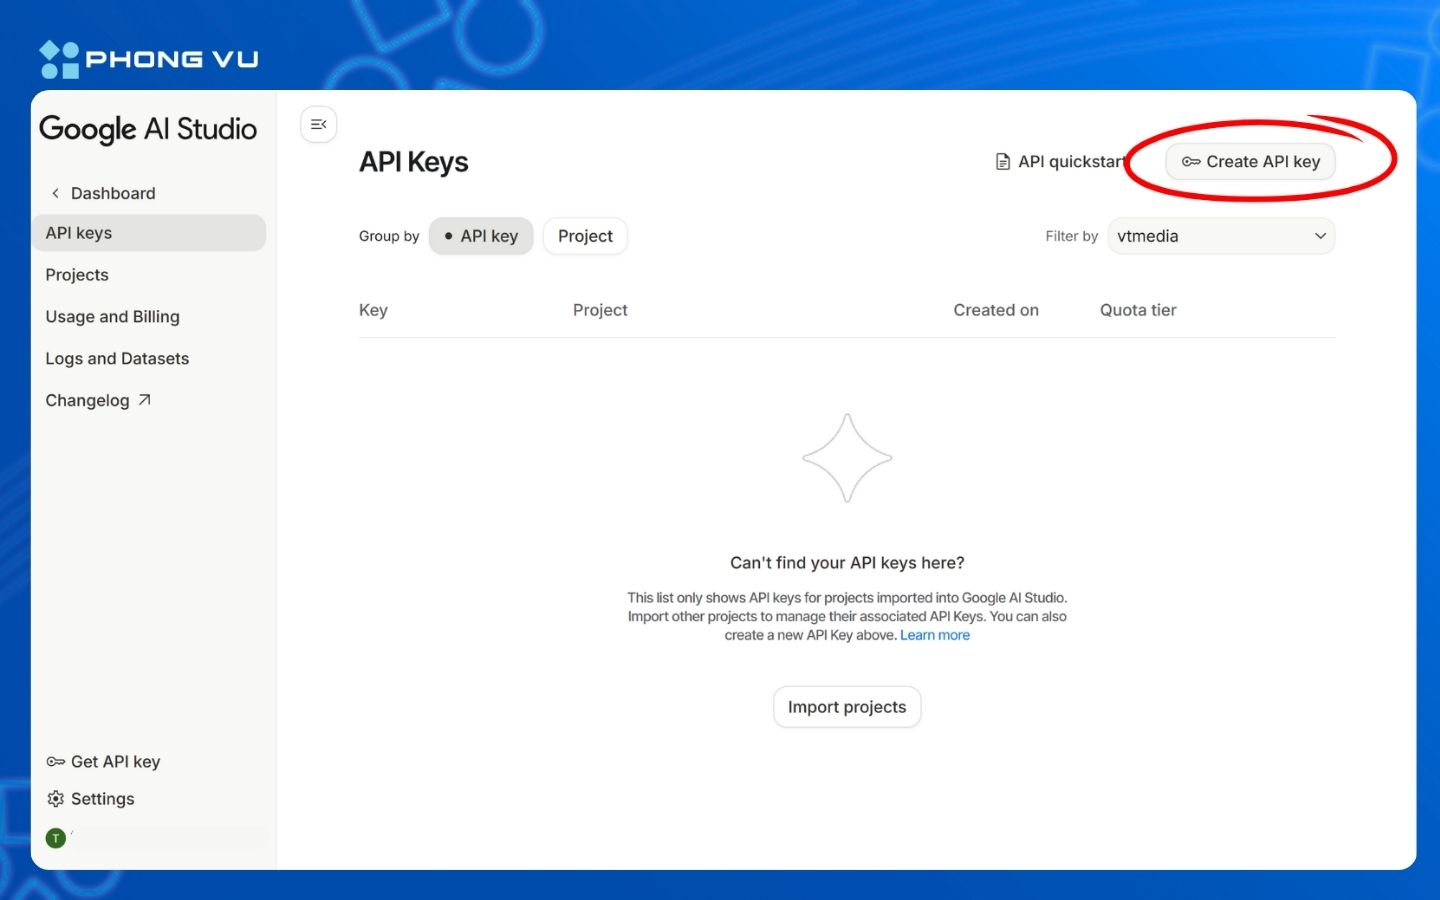Viewport: 1440px width, 900px height.
Task: Click the Create API key button
Action: click(x=1250, y=162)
